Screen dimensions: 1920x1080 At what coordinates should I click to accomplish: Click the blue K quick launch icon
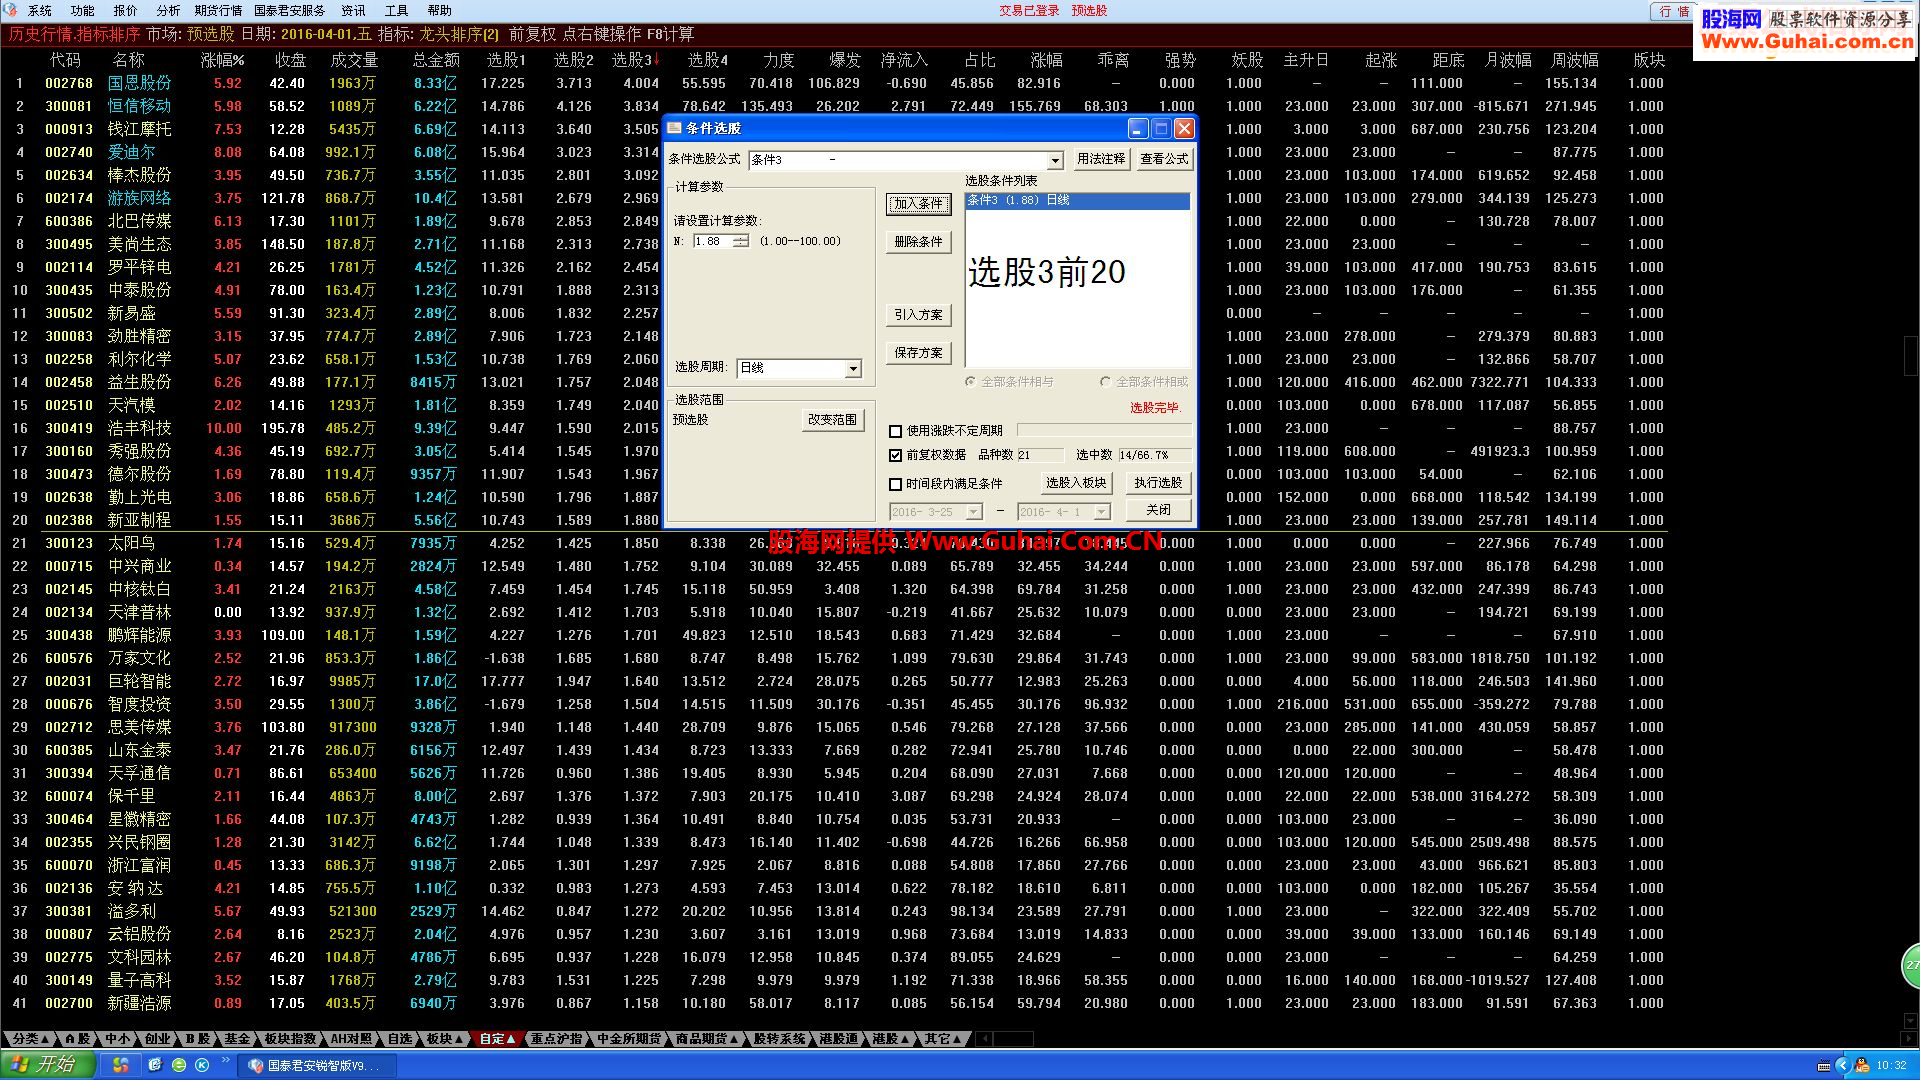tap(202, 1065)
